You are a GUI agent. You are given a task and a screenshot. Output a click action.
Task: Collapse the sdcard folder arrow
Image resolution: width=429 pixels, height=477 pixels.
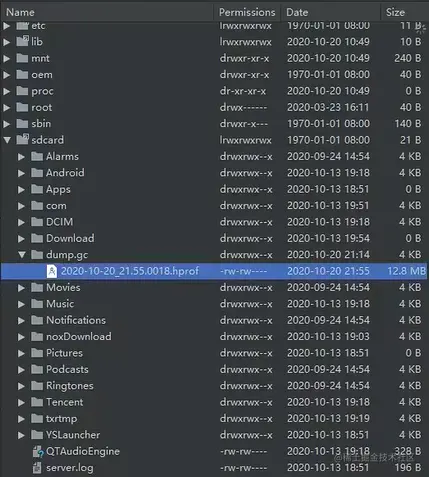point(7,140)
